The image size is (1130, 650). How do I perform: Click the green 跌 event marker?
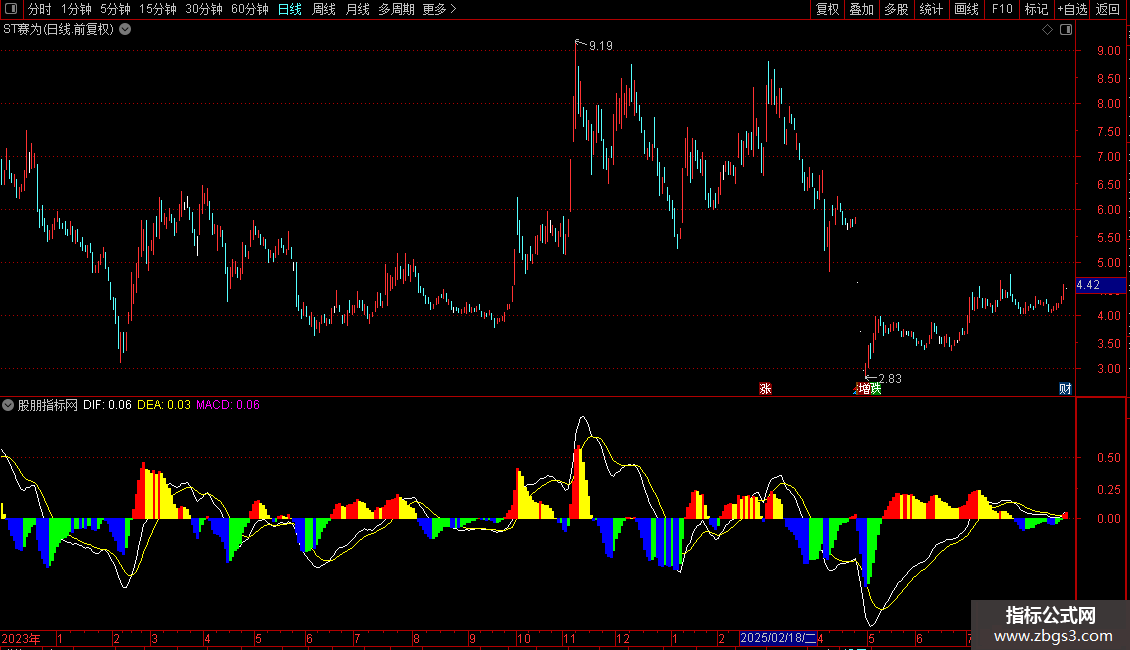click(876, 389)
